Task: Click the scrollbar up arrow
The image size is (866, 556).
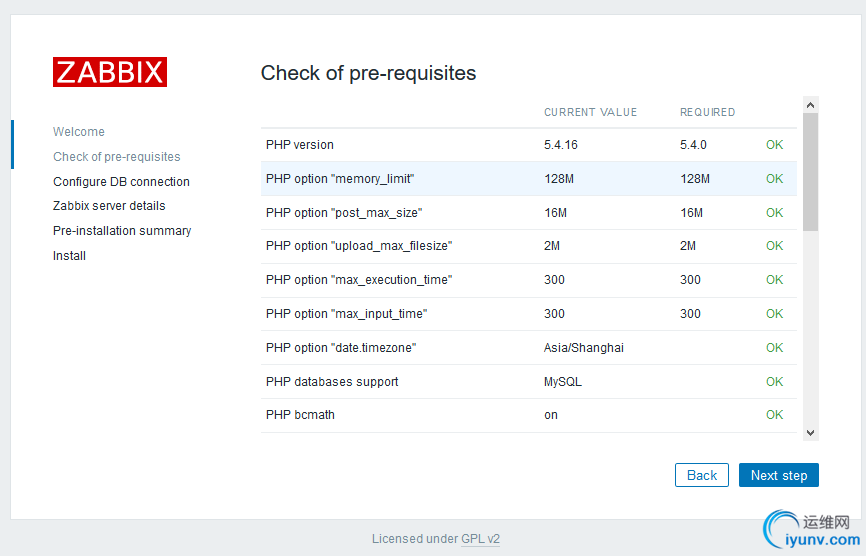Action: 810,104
